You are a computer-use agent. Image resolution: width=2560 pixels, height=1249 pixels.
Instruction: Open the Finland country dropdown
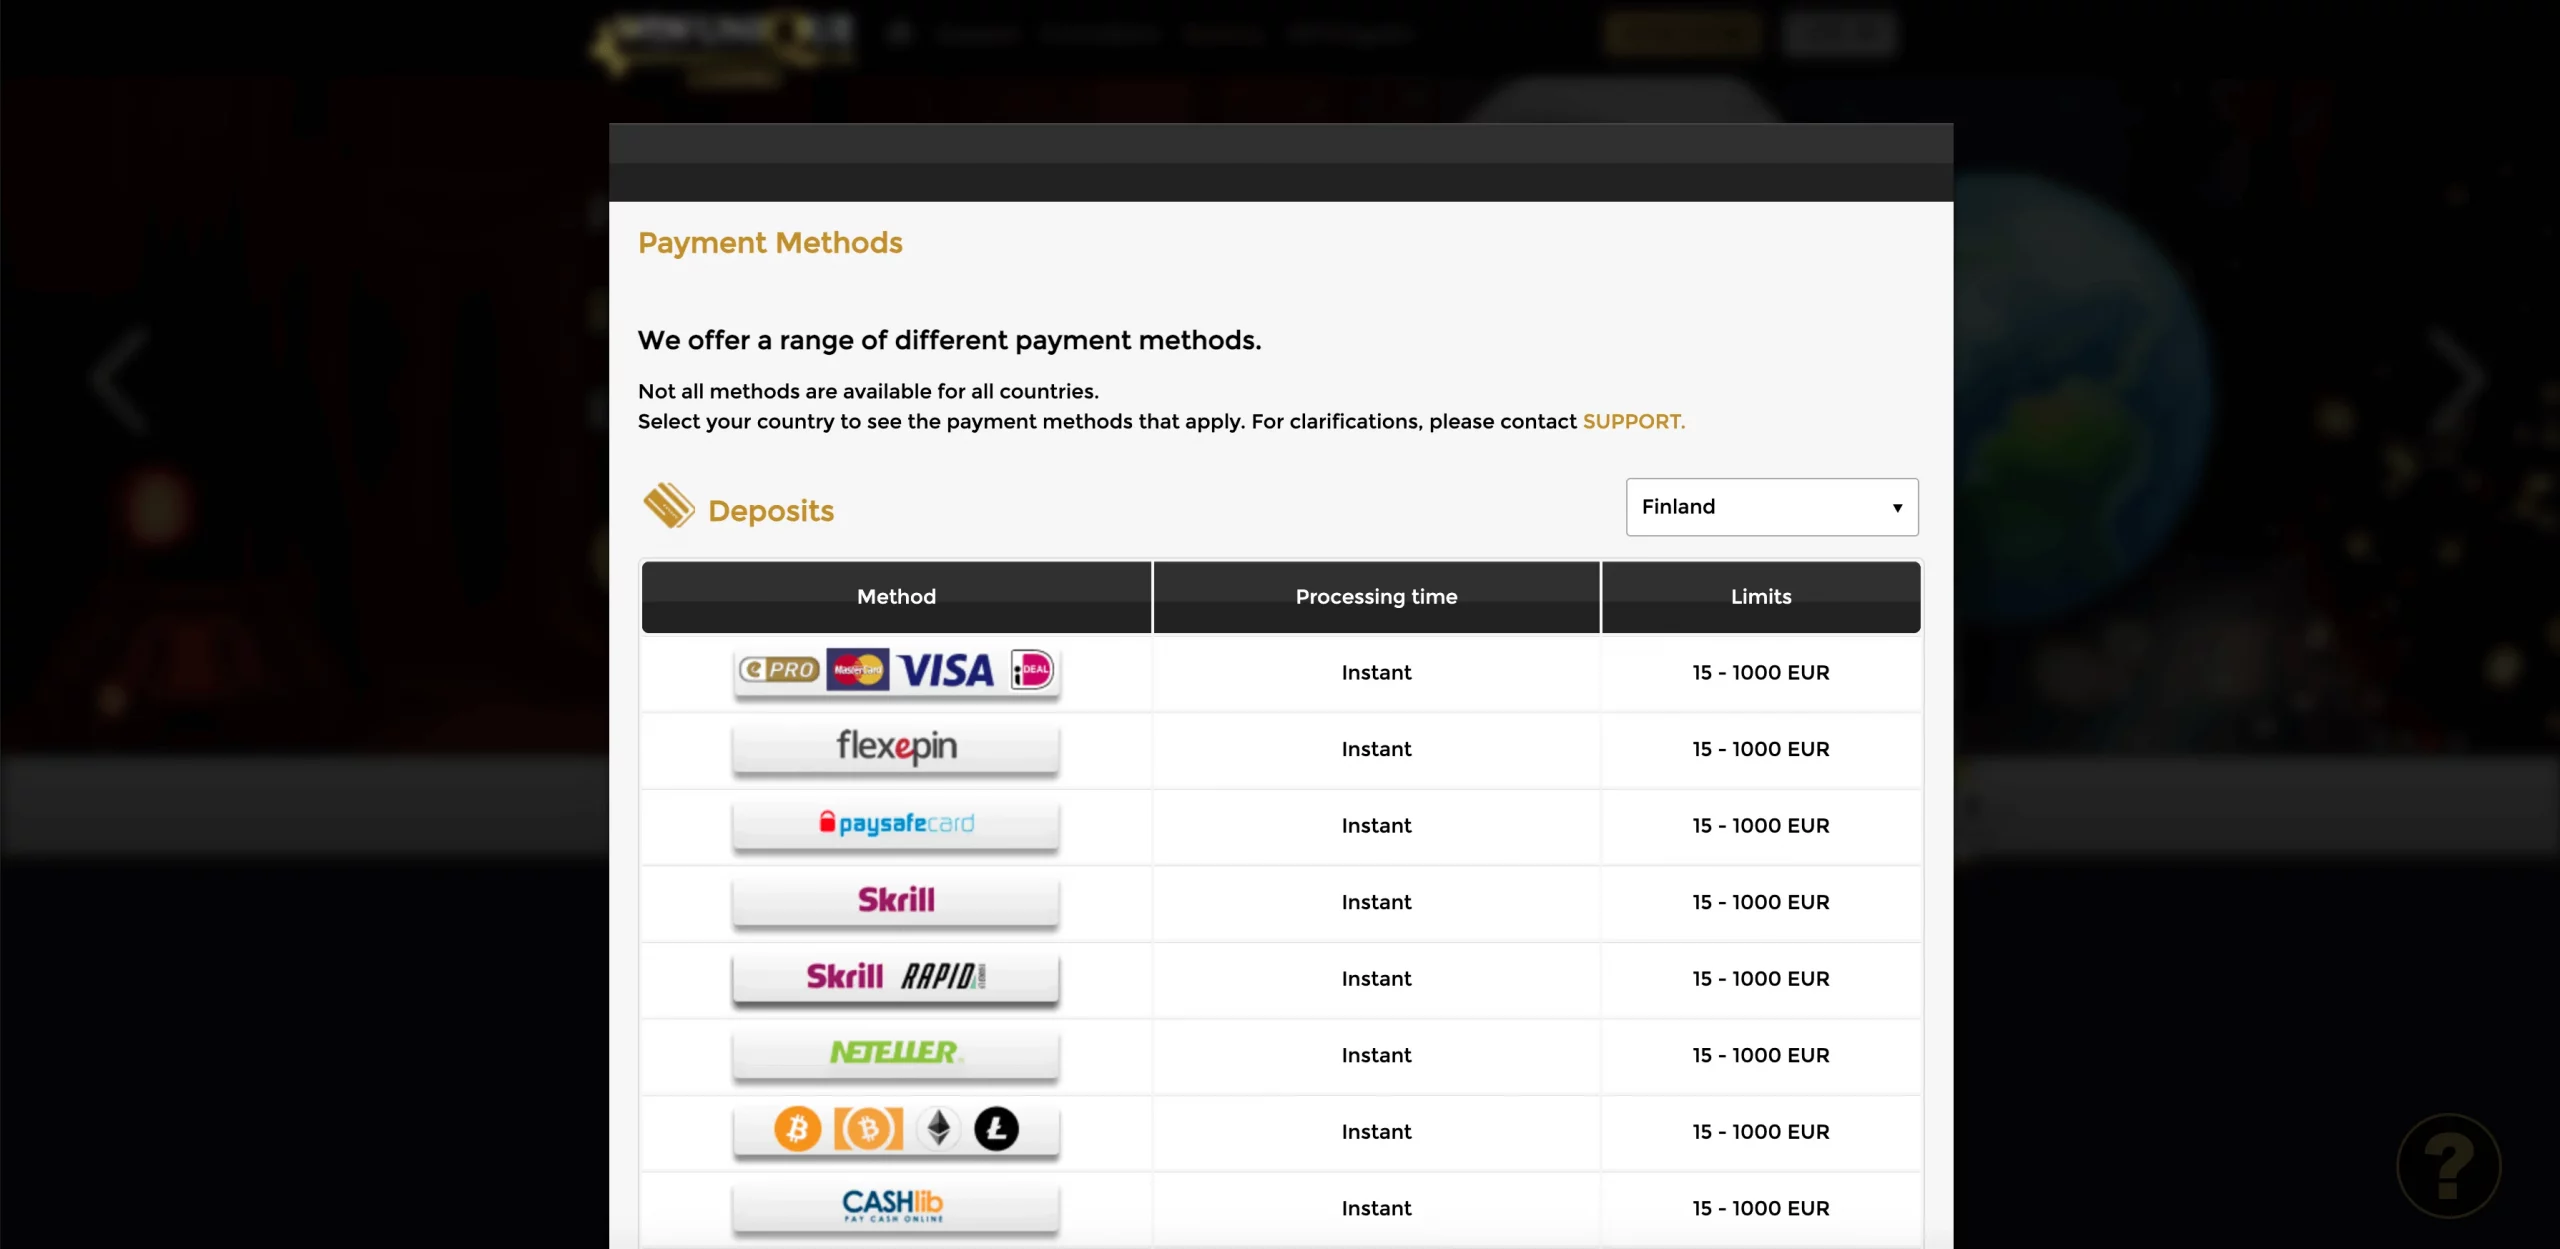[x=1771, y=507]
